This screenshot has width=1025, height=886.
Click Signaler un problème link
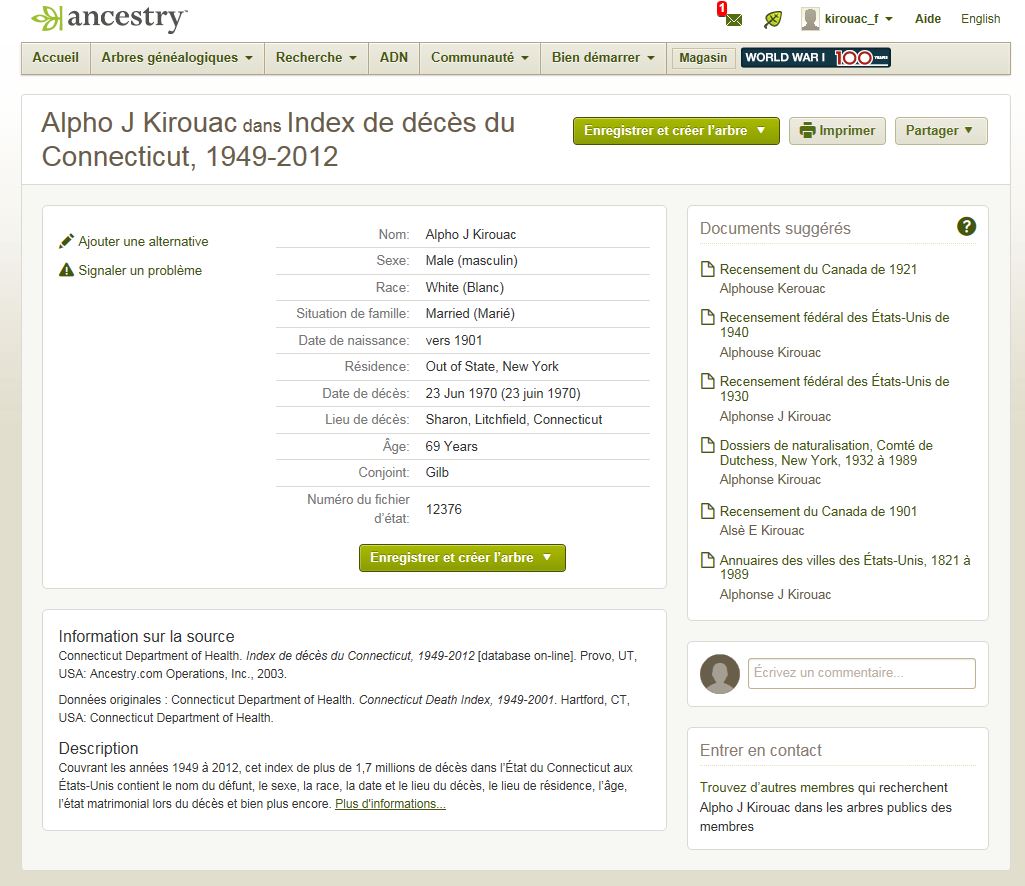point(140,270)
